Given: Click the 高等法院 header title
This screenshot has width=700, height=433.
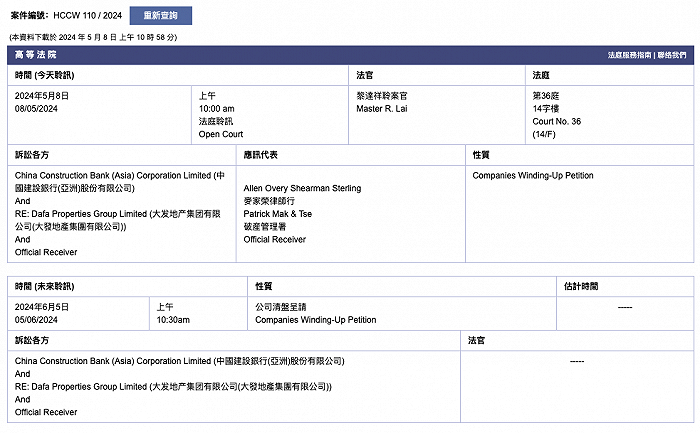Looking at the screenshot, I should pos(36,56).
